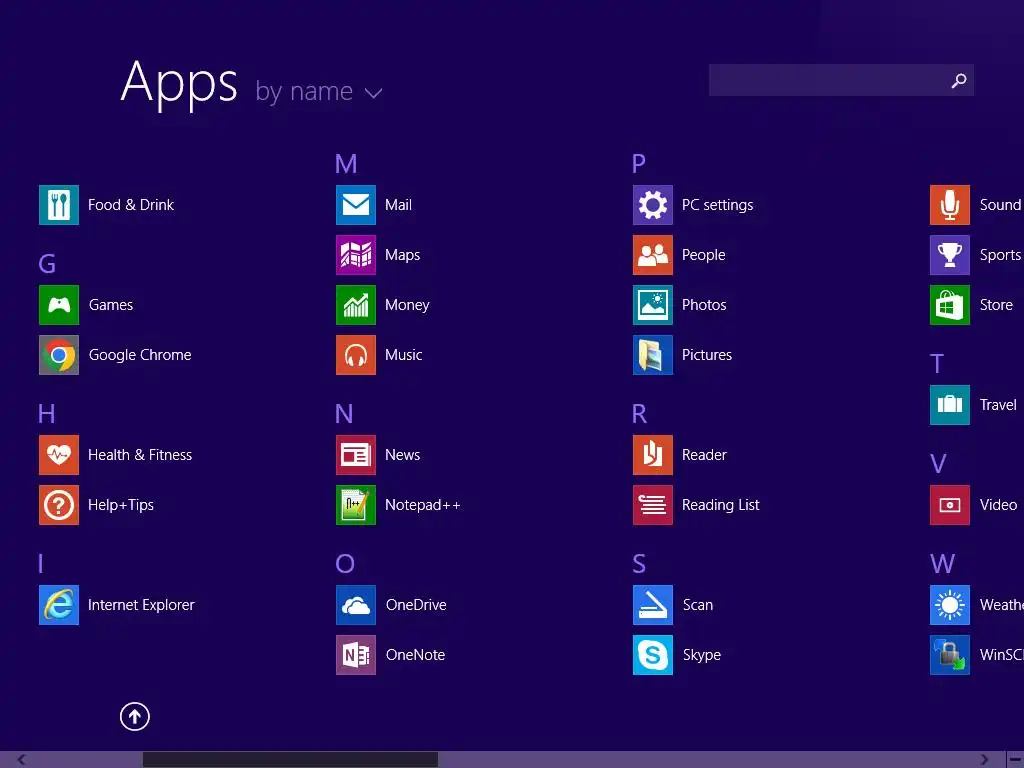The height and width of the screenshot is (768, 1024).
Task: Click the W section letter header
Action: 942,564
